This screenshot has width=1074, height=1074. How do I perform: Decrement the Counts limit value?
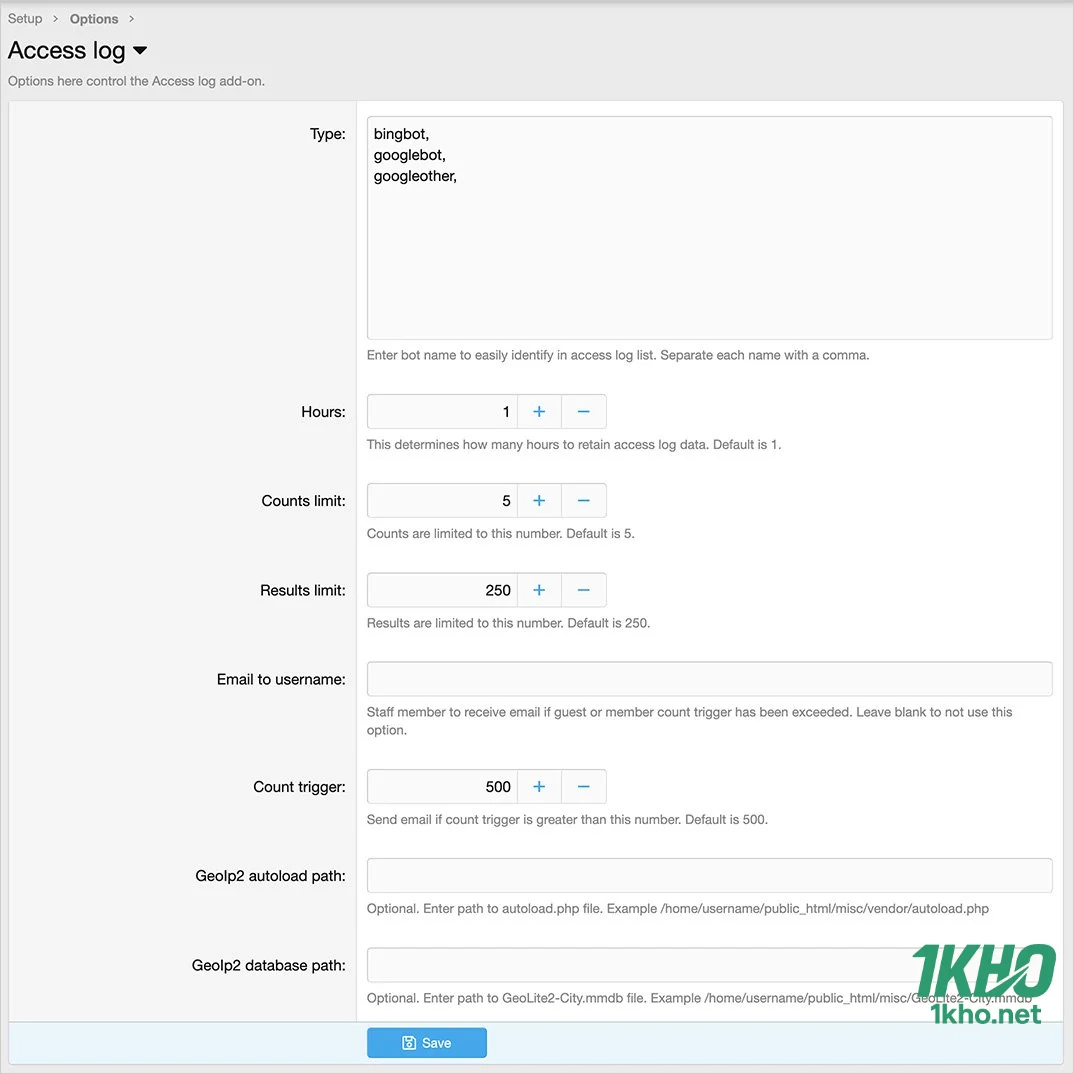coord(584,500)
